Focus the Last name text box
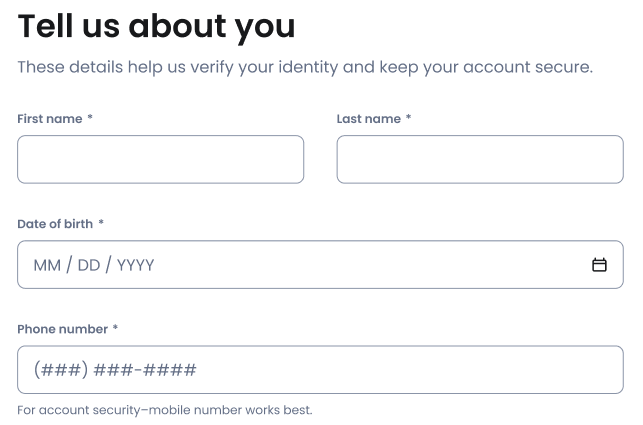 pyautogui.click(x=479, y=160)
